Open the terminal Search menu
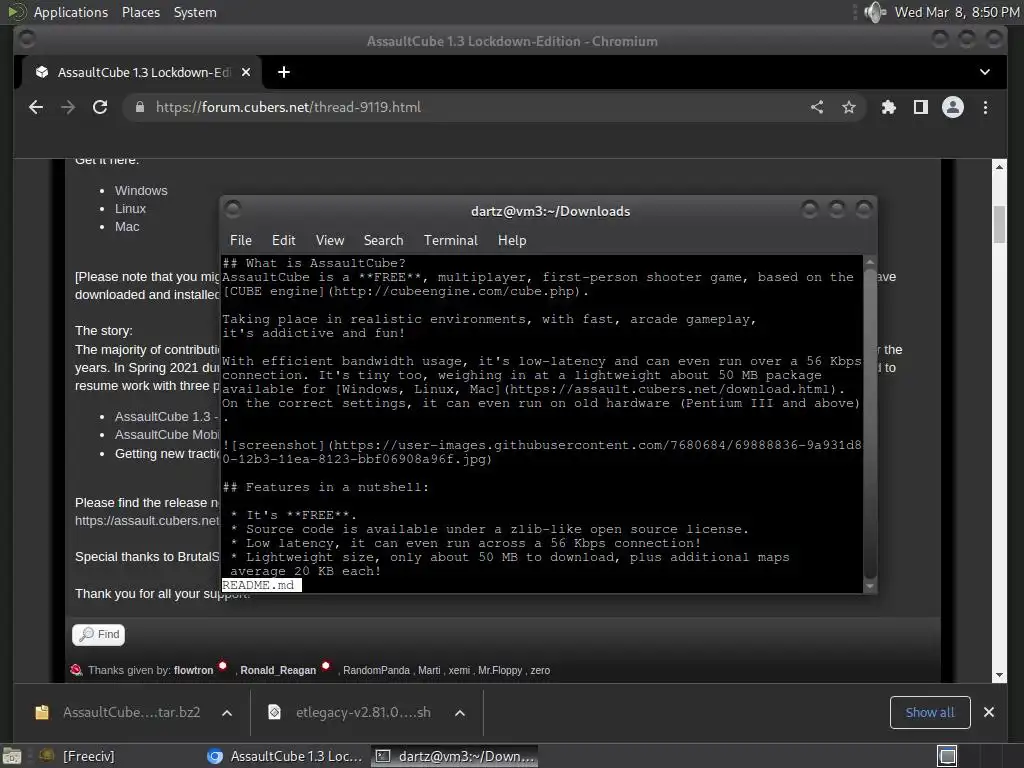 click(x=383, y=240)
